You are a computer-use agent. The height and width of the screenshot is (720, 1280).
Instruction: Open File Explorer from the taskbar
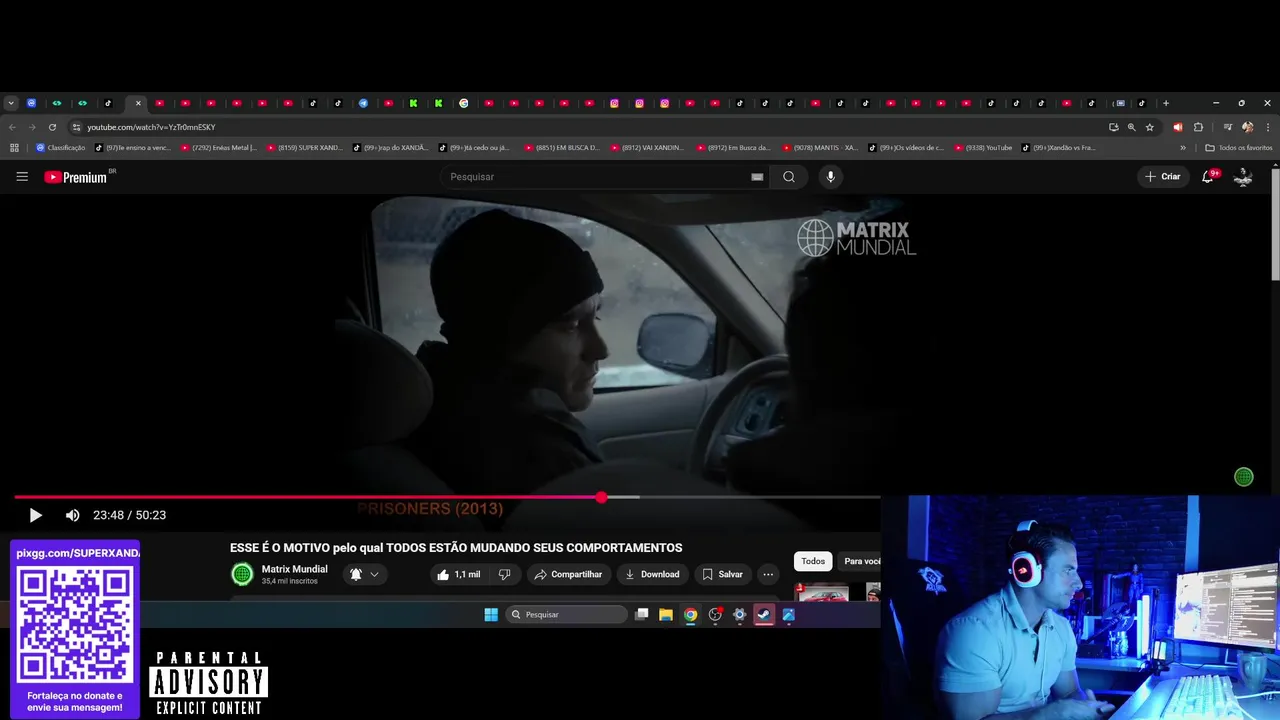pos(666,615)
